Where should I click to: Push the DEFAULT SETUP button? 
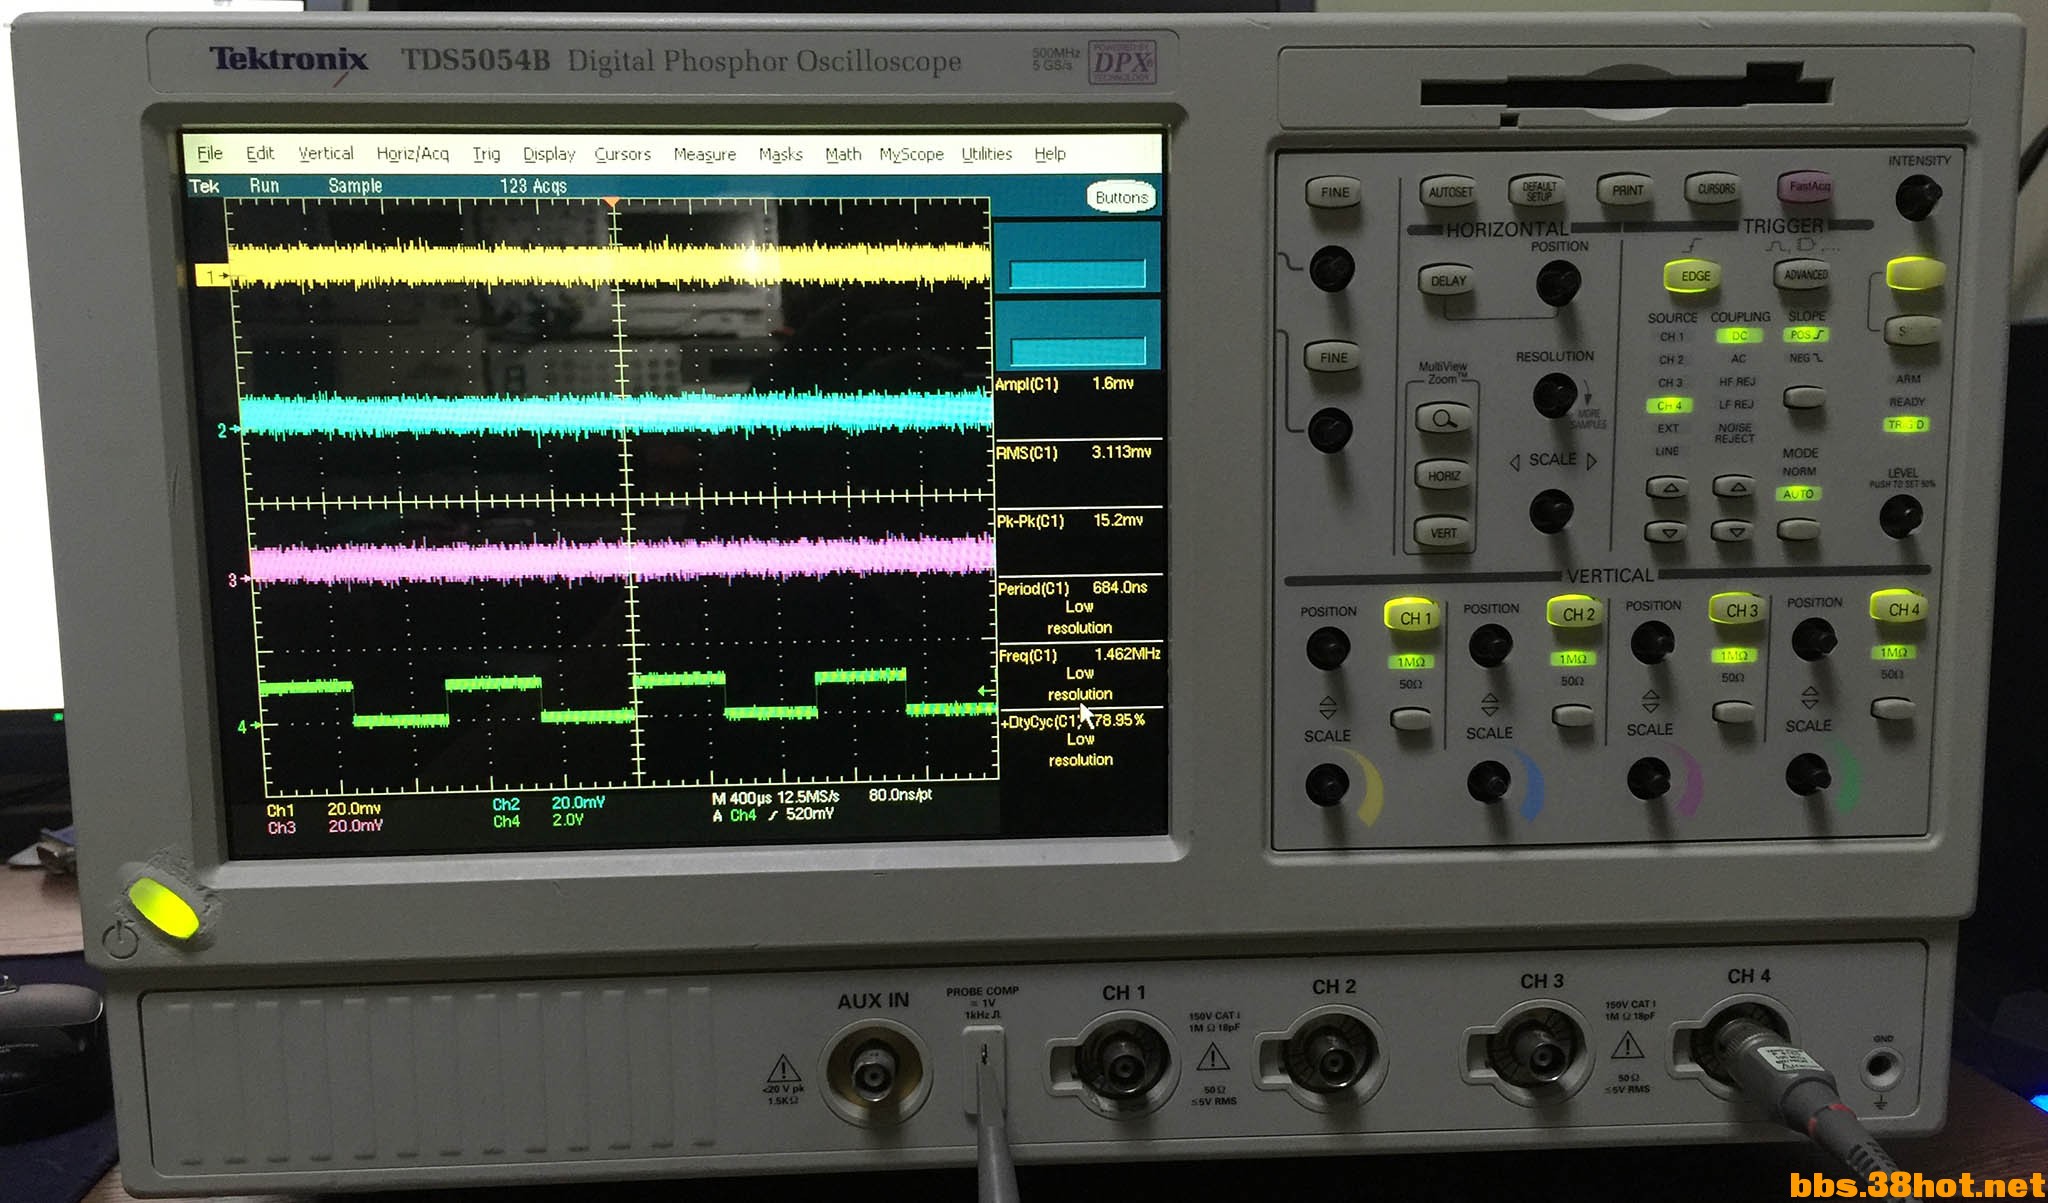pos(1539,190)
